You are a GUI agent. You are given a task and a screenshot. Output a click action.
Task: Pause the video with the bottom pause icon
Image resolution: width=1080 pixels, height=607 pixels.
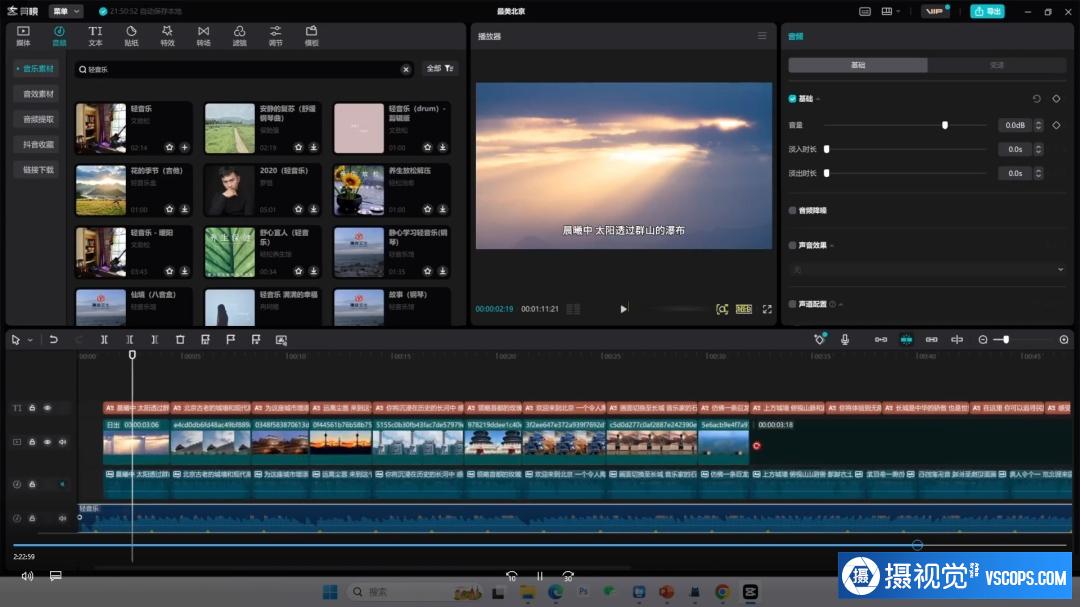click(540, 576)
